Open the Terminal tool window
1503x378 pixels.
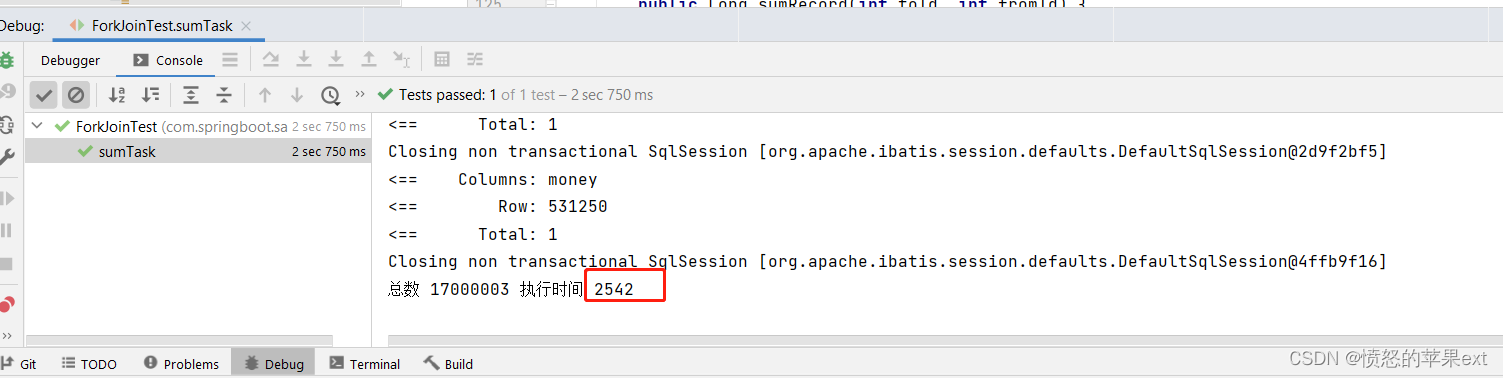365,364
